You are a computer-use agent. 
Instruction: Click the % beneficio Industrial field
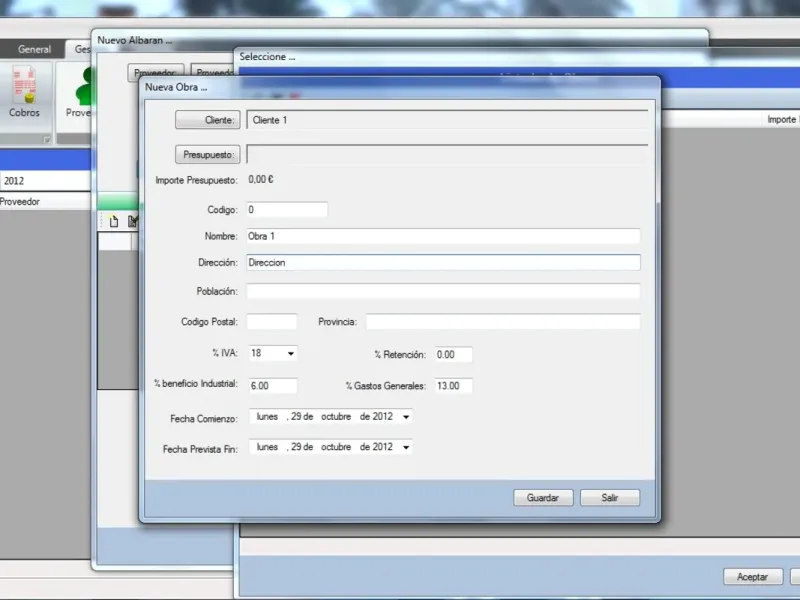[x=273, y=386]
